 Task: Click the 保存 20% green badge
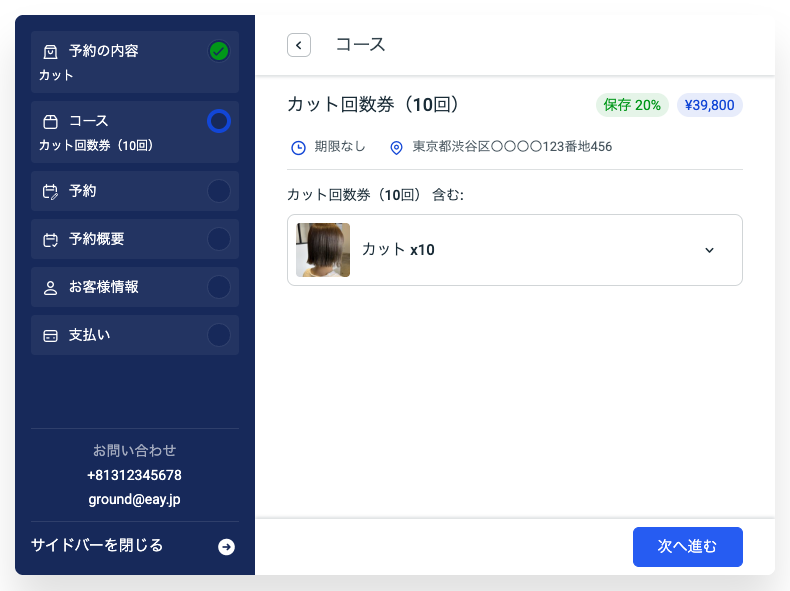pos(632,105)
